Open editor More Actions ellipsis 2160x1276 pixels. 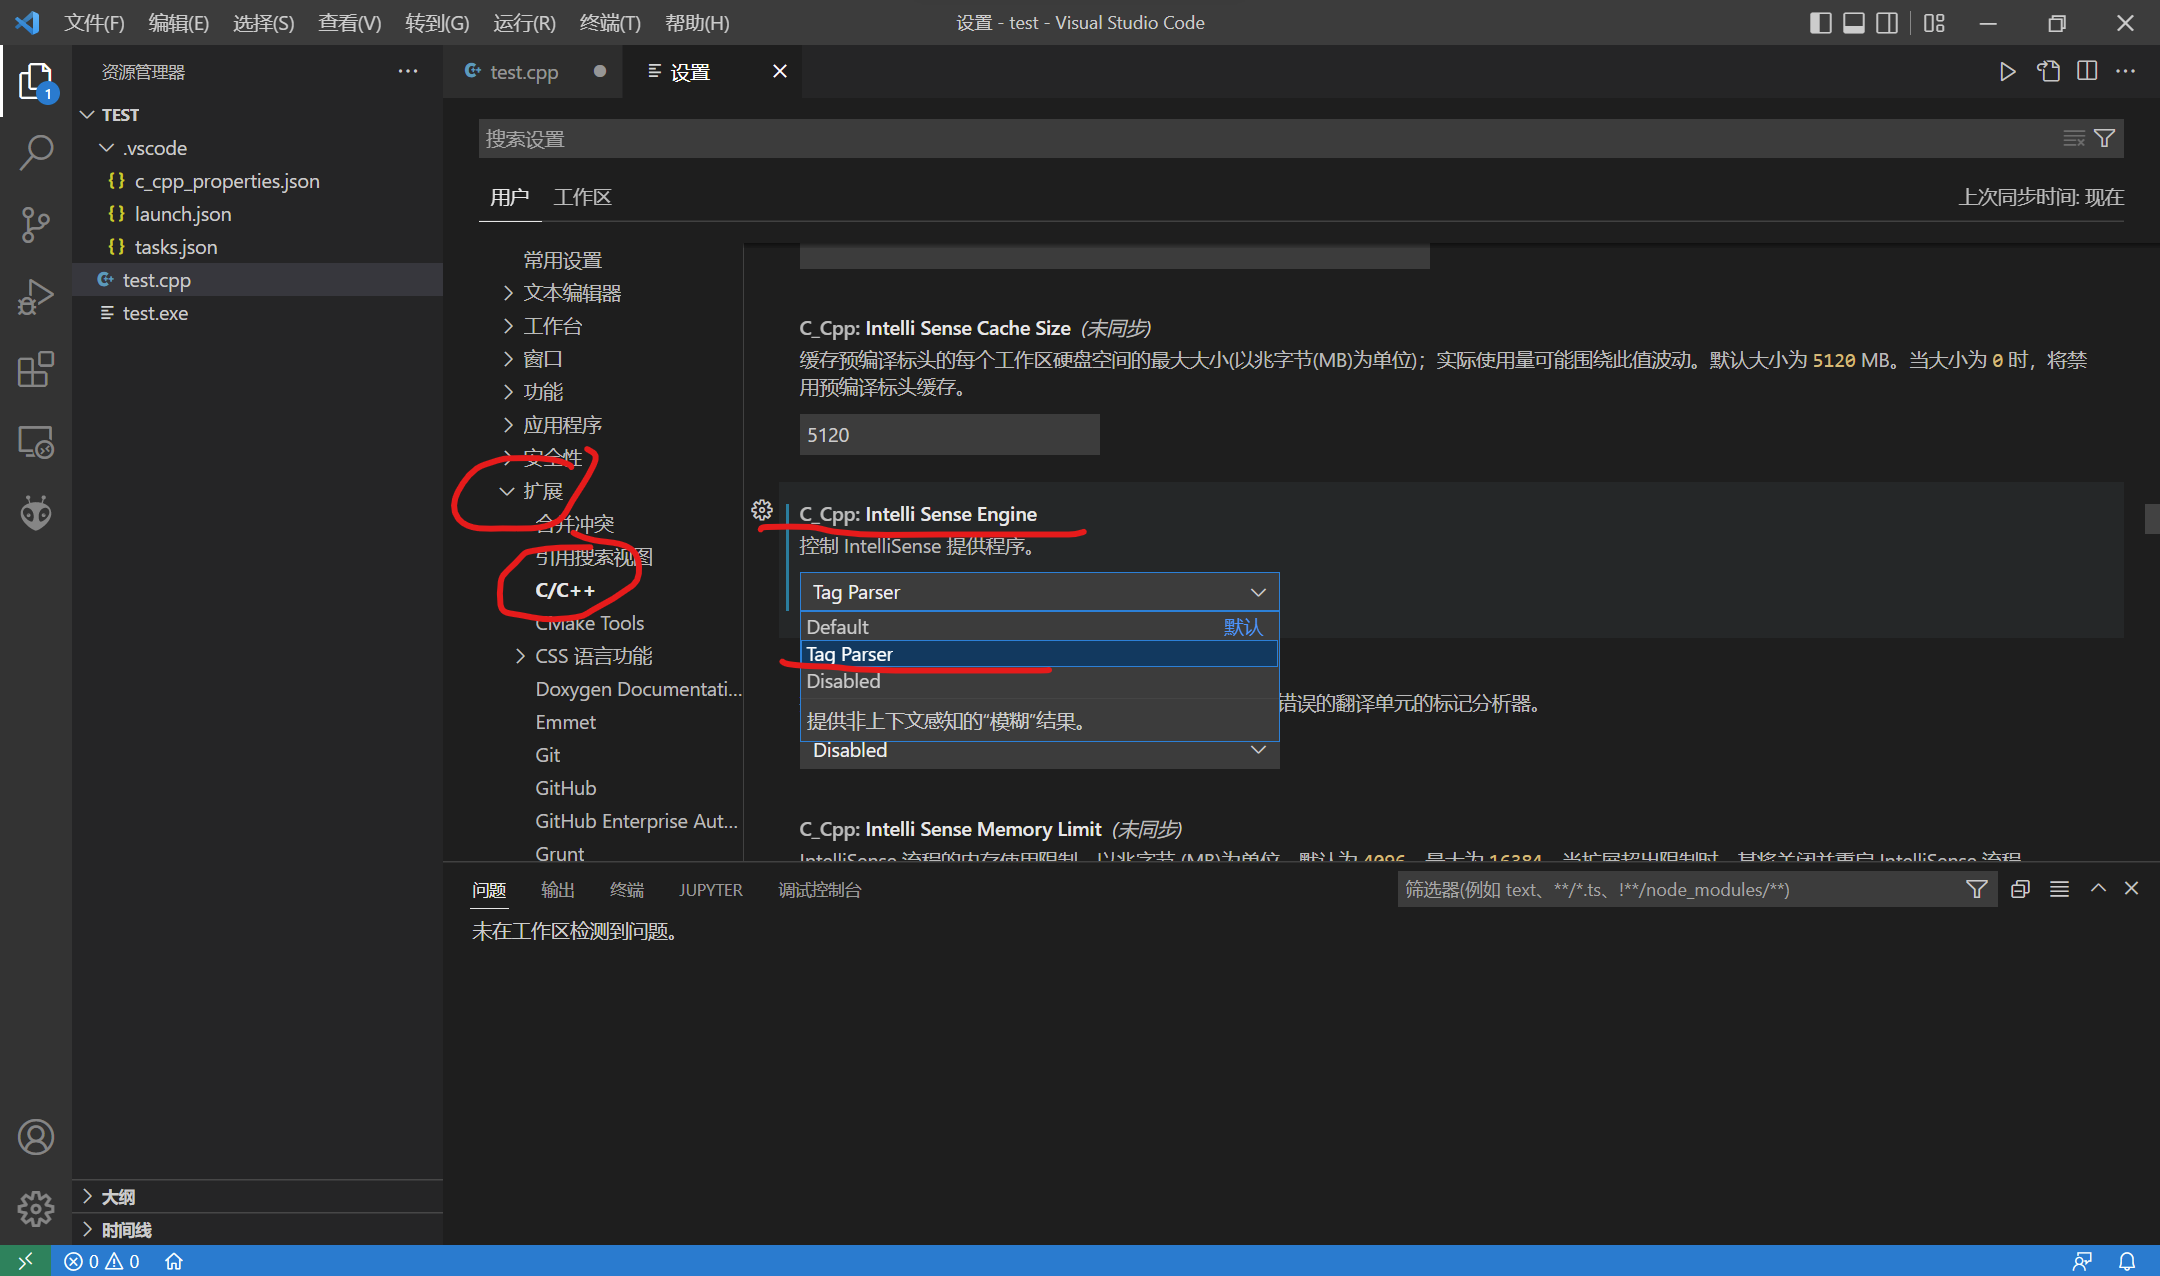coord(2126,71)
